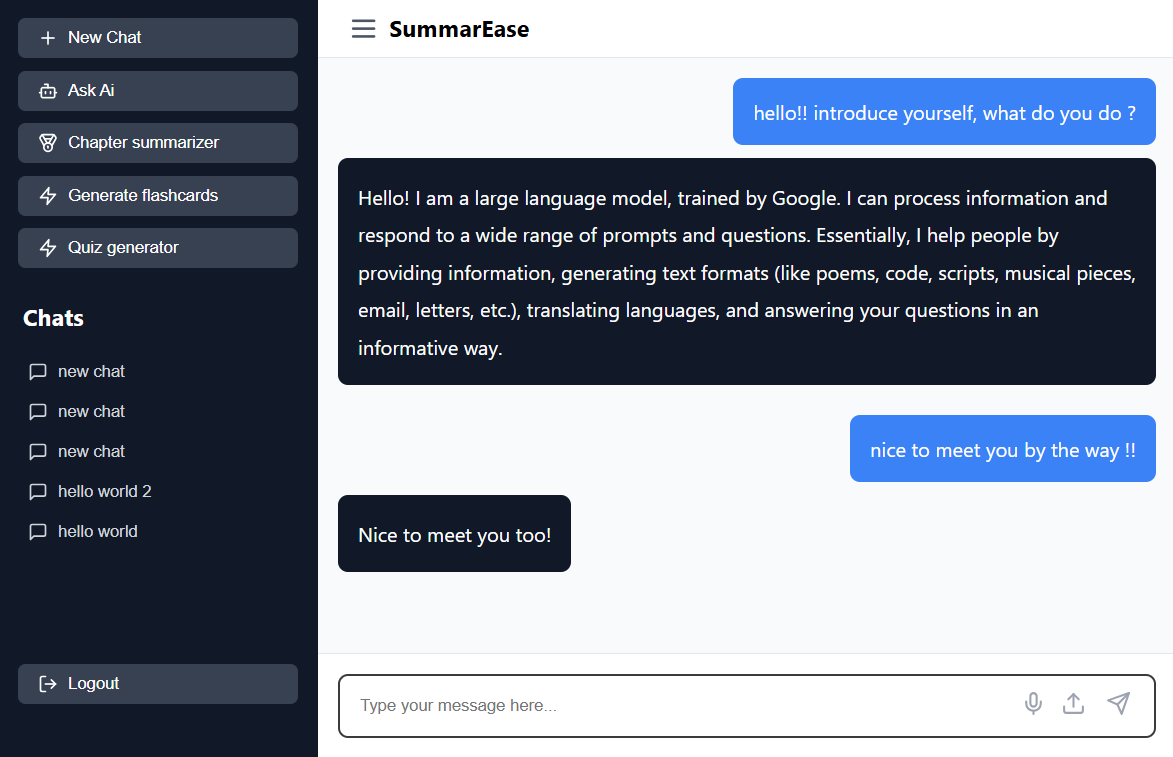This screenshot has width=1173, height=757.
Task: Click the plus icon on New Chat
Action: coord(48,38)
